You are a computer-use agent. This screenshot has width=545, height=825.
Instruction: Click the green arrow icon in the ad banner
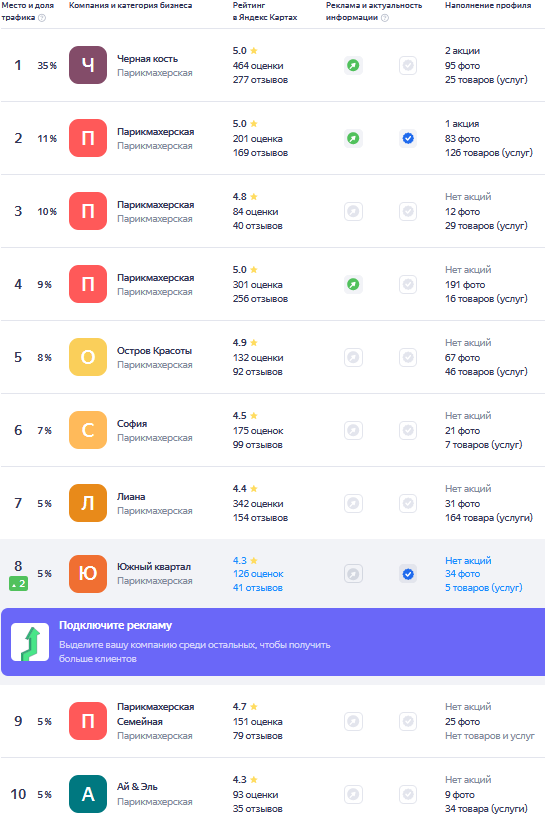pos(30,642)
